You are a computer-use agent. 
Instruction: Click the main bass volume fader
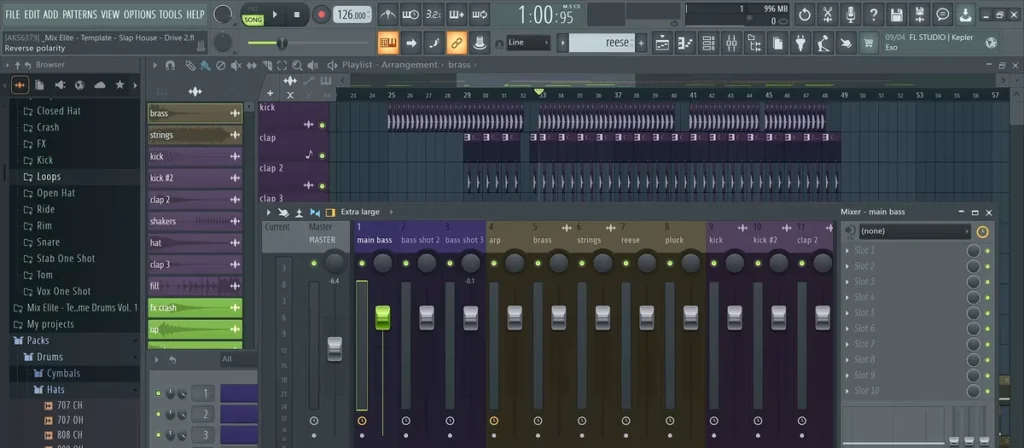tap(383, 318)
